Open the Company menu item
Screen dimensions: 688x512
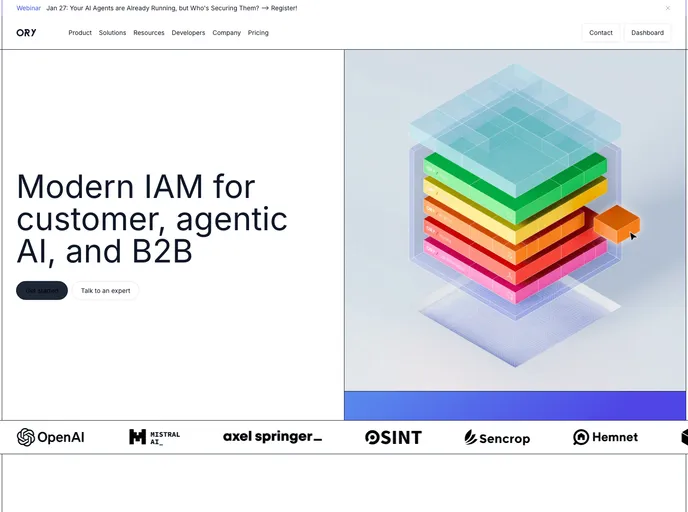click(226, 33)
